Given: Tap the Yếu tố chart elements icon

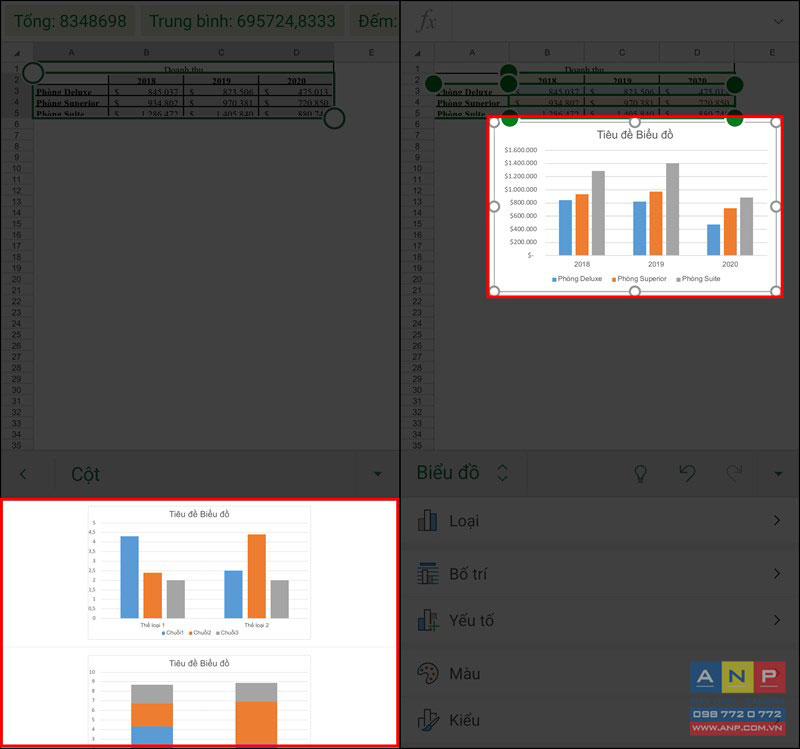Looking at the screenshot, I should coord(428,620).
